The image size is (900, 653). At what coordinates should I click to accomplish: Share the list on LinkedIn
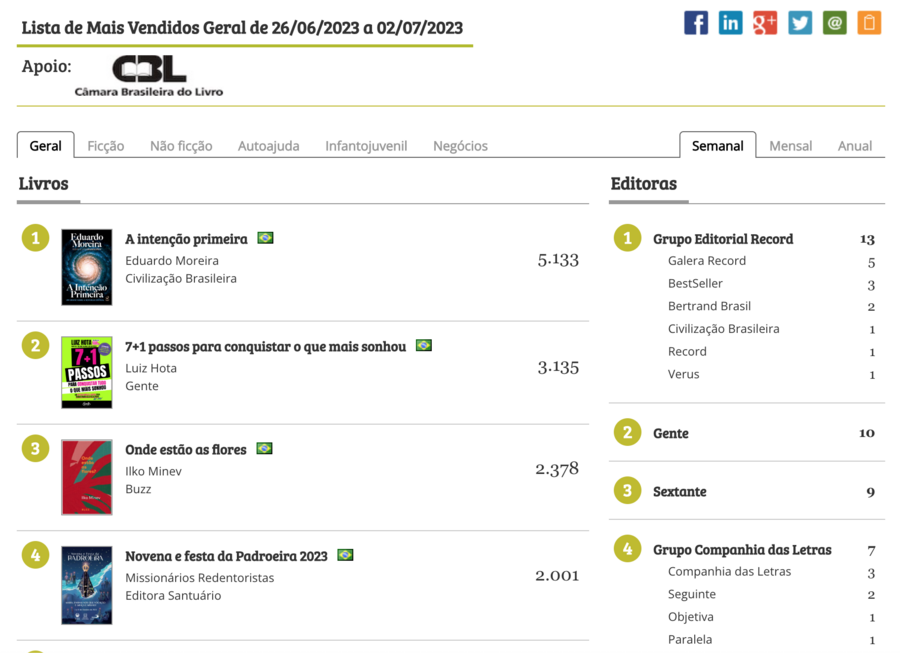tap(730, 23)
